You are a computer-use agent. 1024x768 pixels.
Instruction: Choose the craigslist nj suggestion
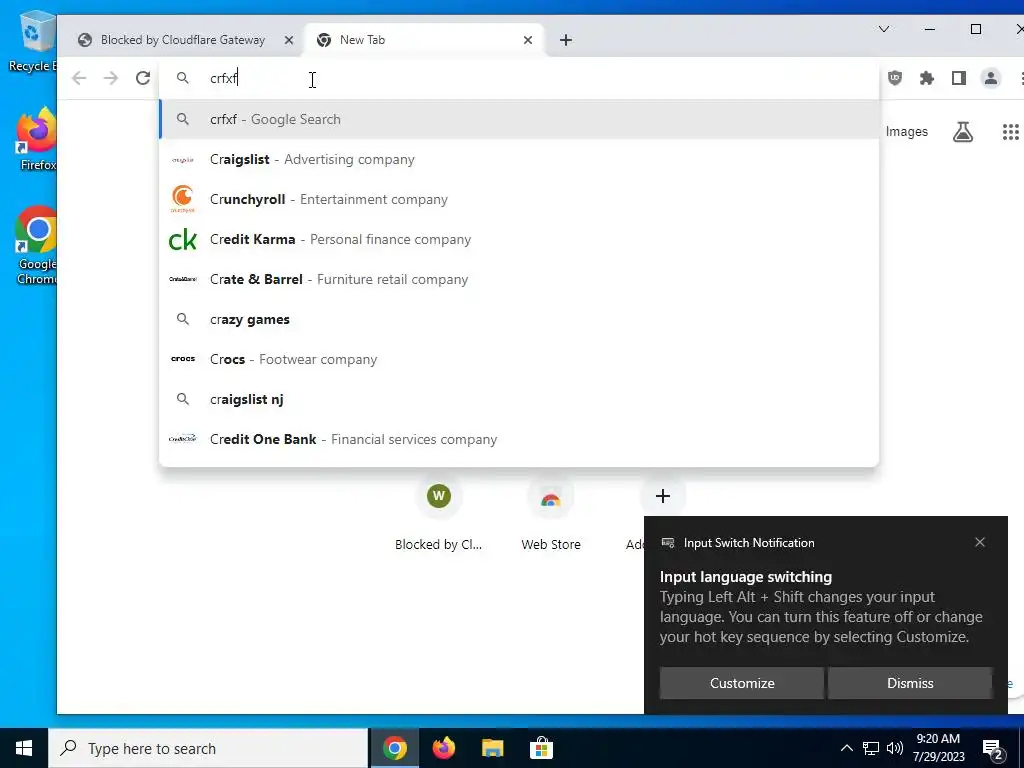pyautogui.click(x=519, y=399)
